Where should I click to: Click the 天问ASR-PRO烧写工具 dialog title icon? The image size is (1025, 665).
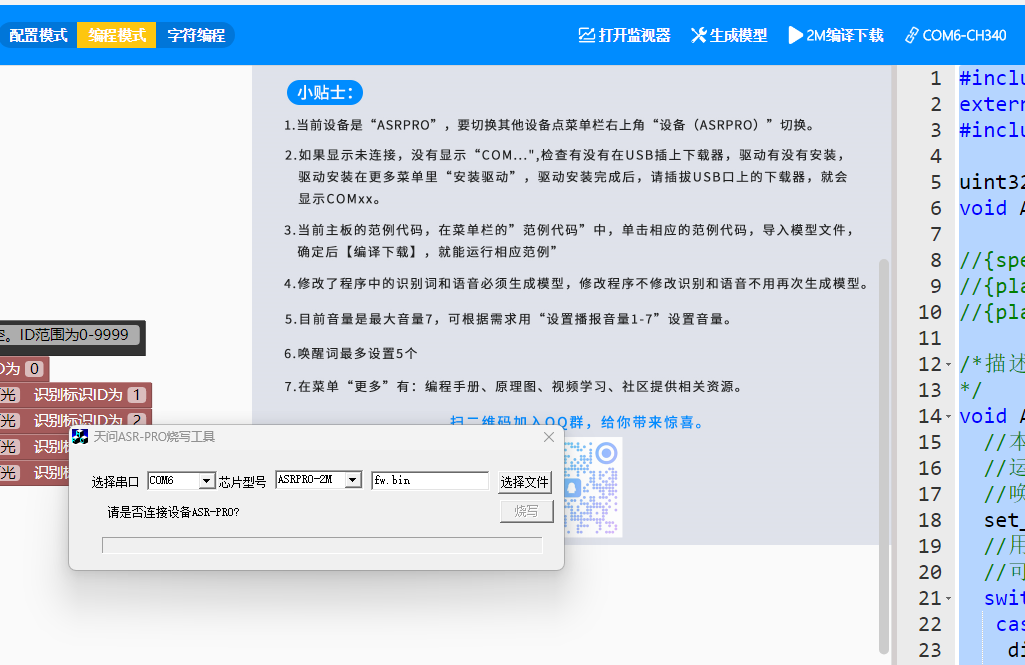[x=80, y=437]
